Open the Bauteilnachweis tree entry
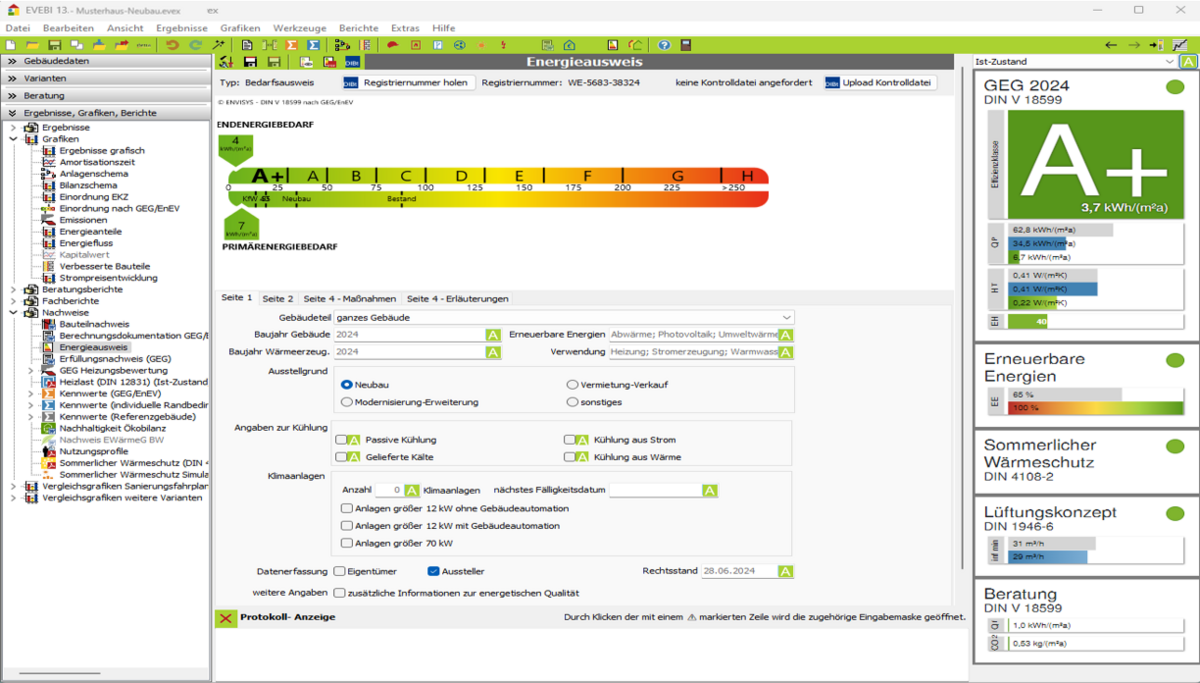 (x=94, y=324)
